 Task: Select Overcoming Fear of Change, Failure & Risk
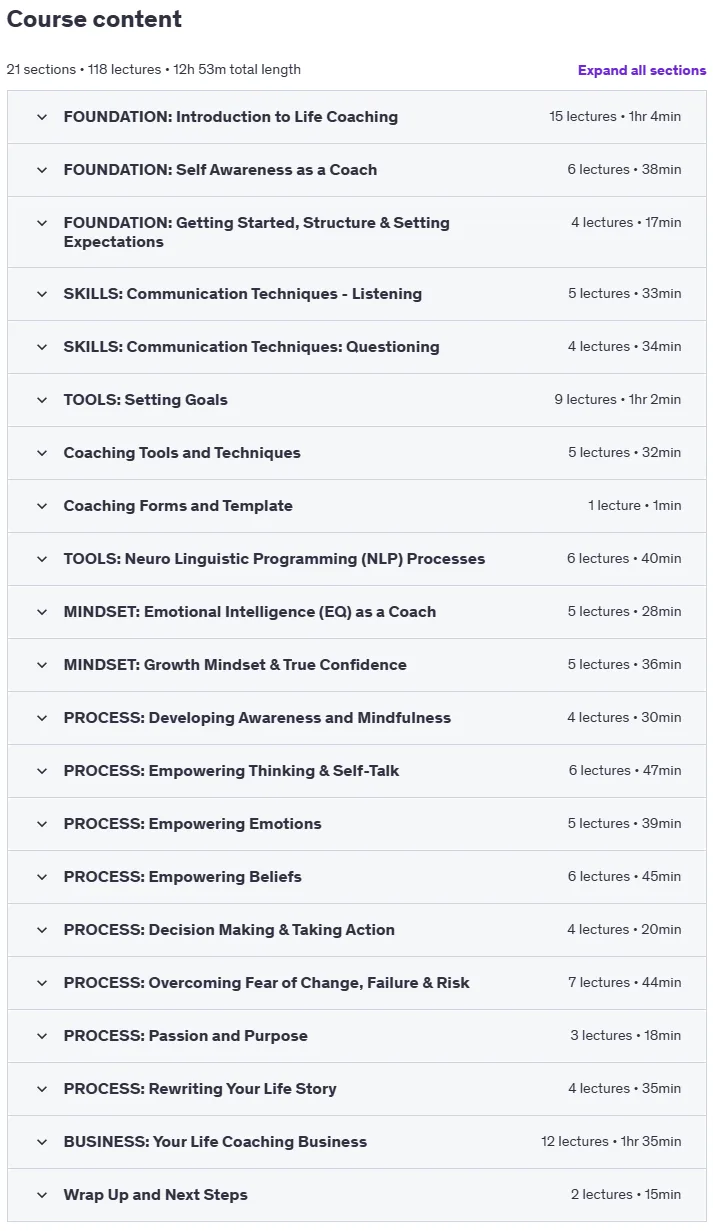(266, 983)
